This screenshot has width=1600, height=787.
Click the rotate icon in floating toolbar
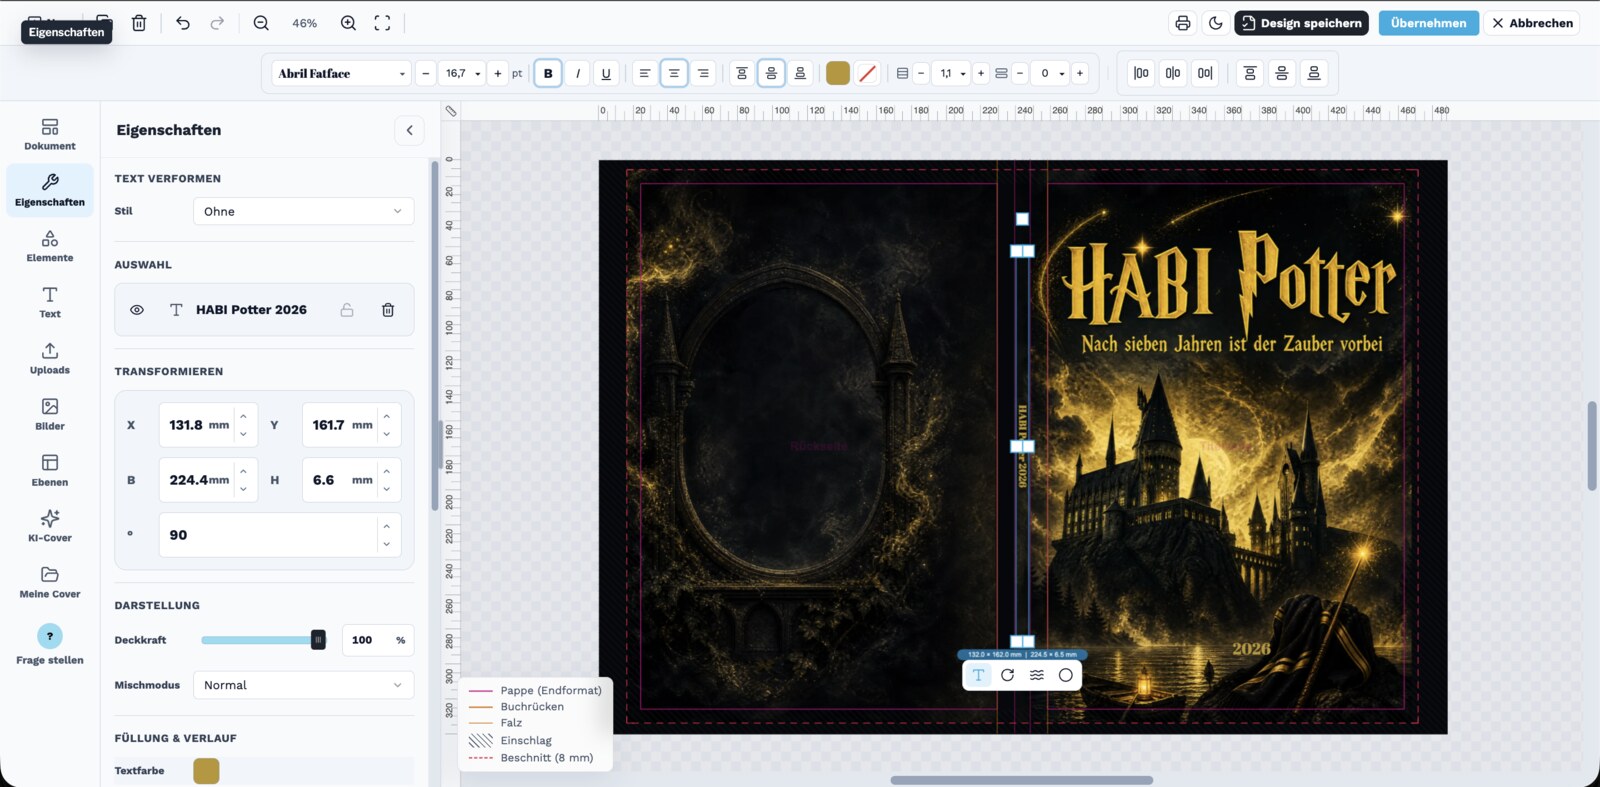coord(1008,675)
